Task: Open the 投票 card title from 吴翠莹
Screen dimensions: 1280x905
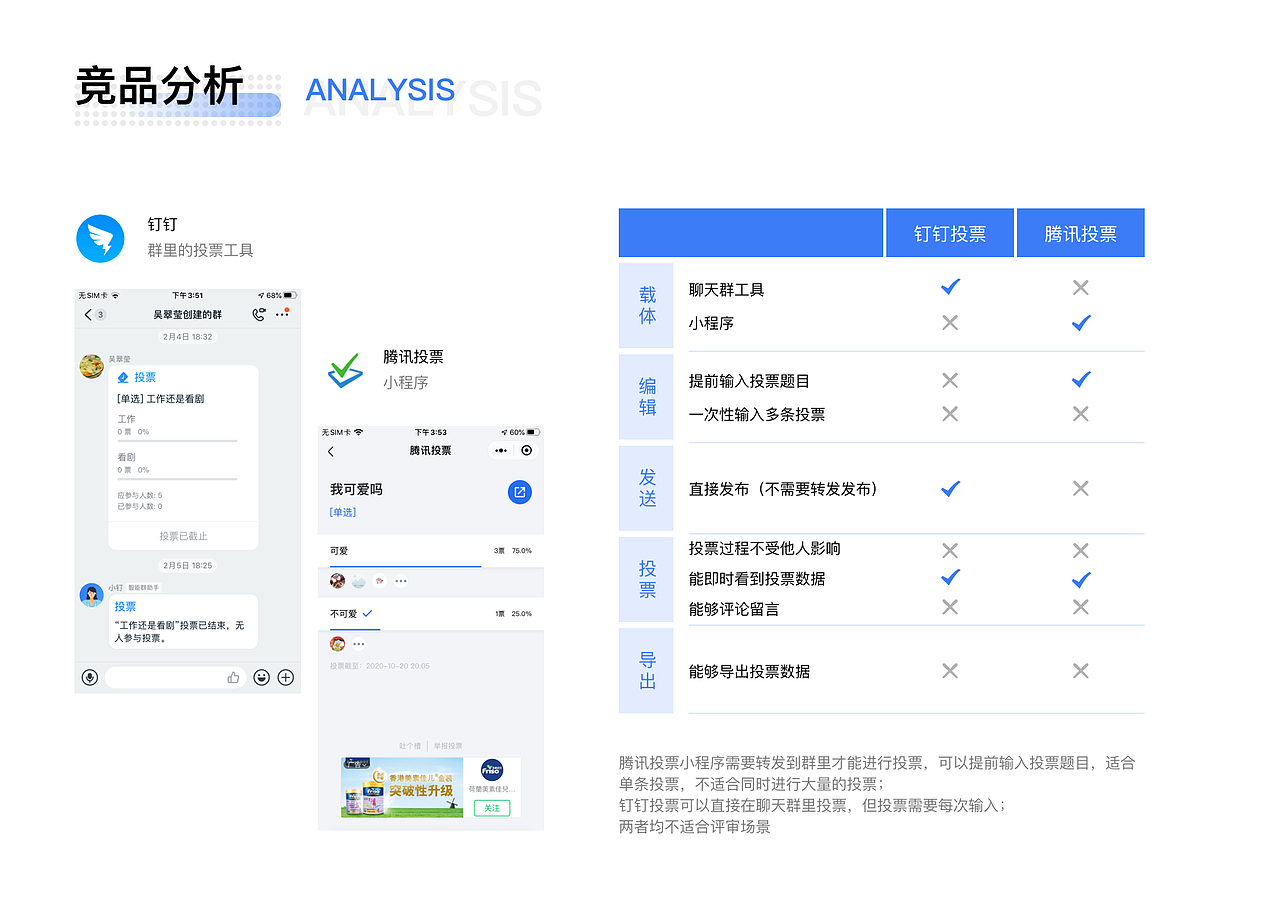Action: tap(145, 378)
